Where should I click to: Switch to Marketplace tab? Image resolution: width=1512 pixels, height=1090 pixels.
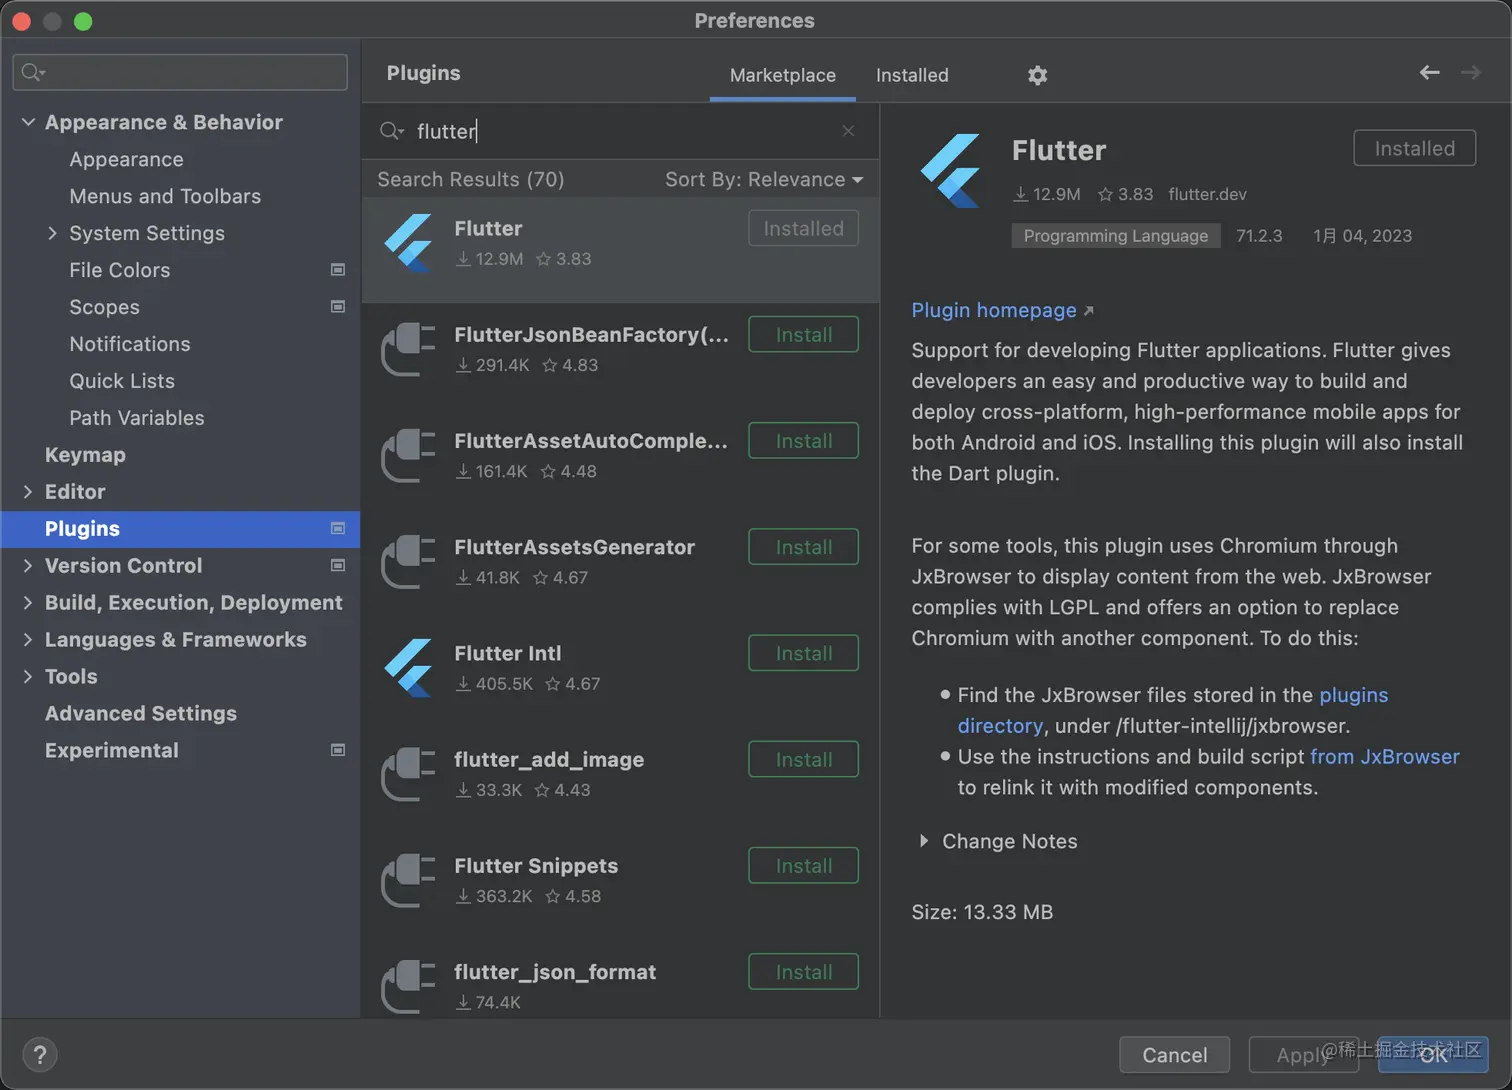782,75
